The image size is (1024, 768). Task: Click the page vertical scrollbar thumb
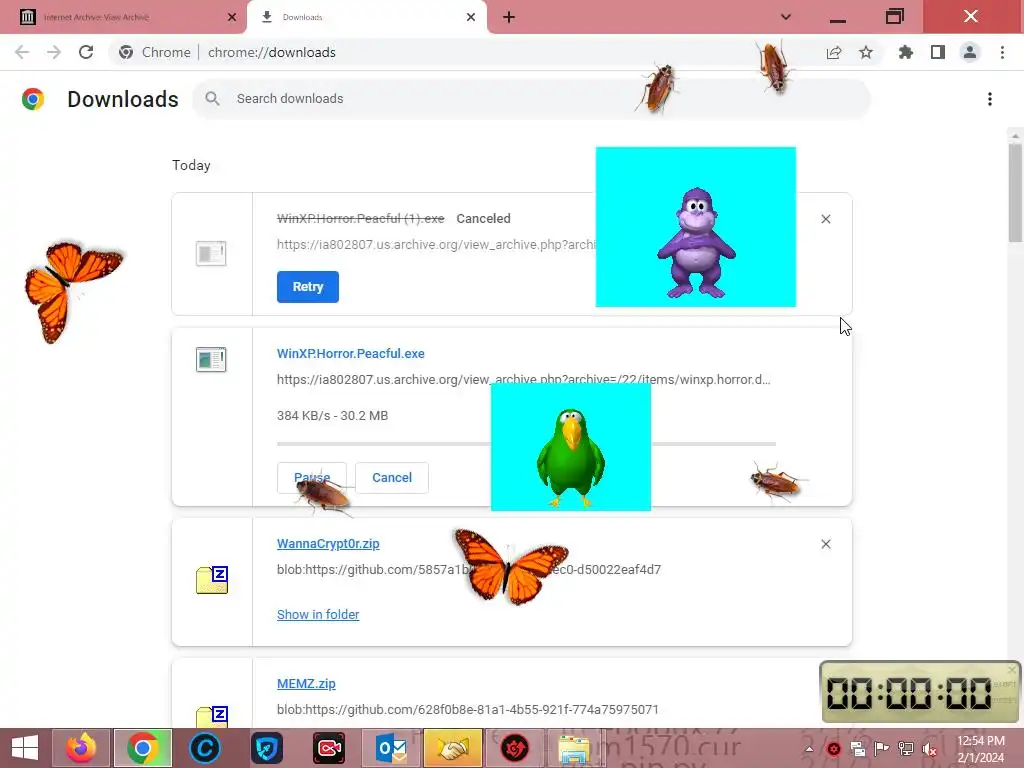pyautogui.click(x=1015, y=193)
